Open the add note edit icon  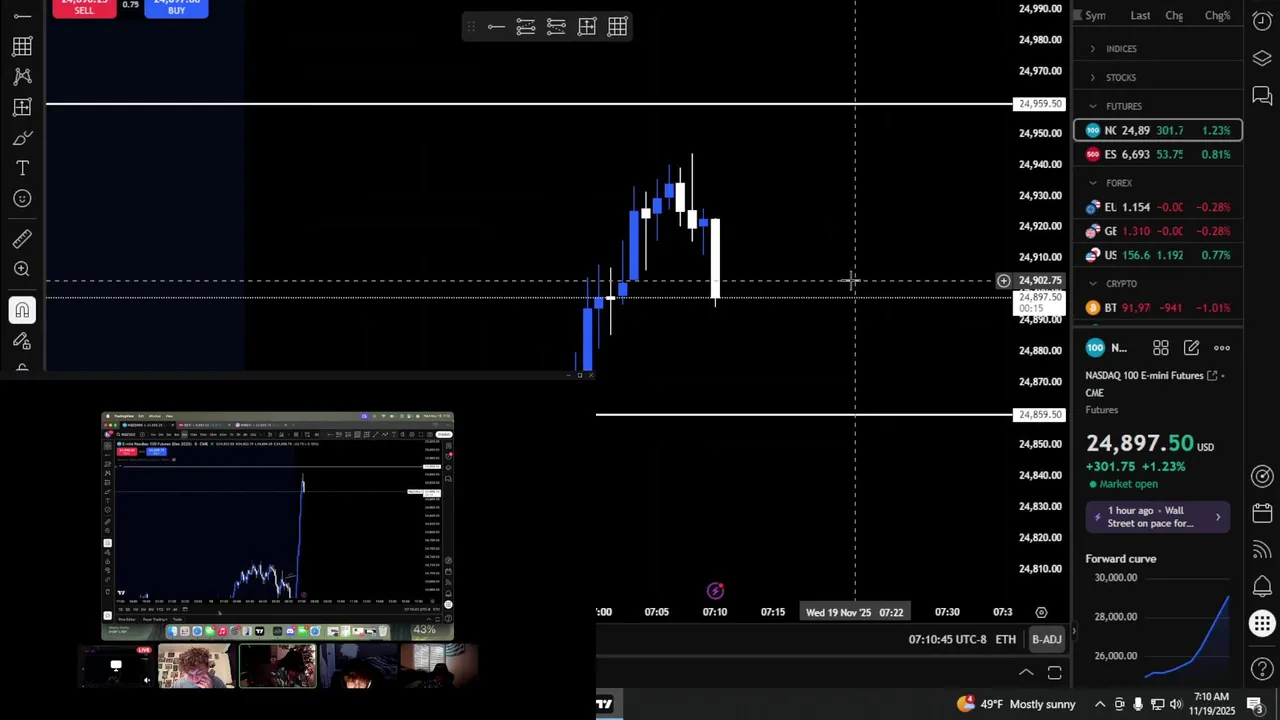coord(1191,348)
